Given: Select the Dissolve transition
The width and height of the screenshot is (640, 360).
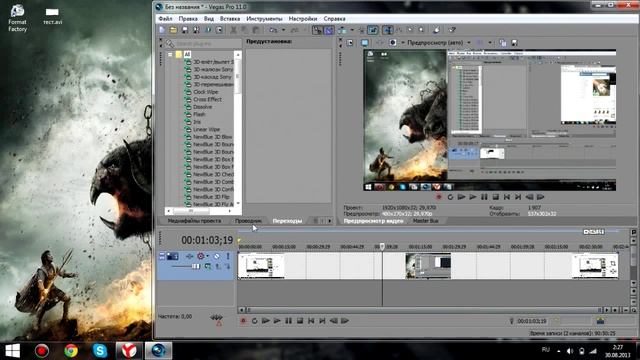Looking at the screenshot, I should tap(202, 107).
